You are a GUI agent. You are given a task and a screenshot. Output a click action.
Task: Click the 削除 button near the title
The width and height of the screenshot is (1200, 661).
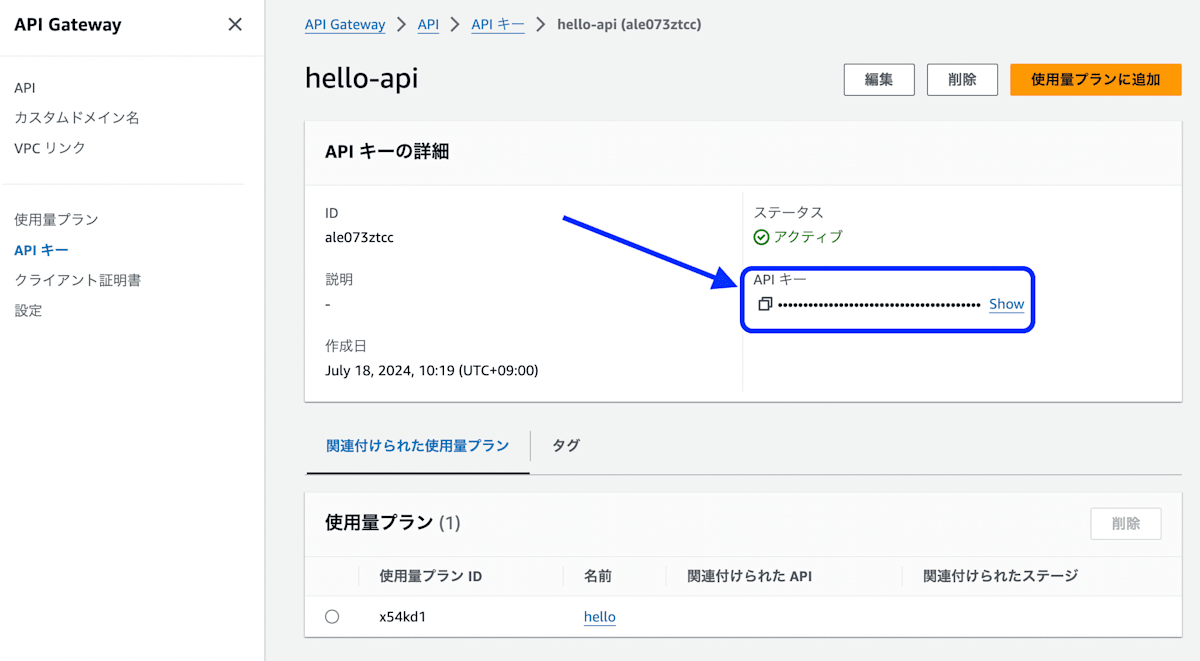point(963,80)
